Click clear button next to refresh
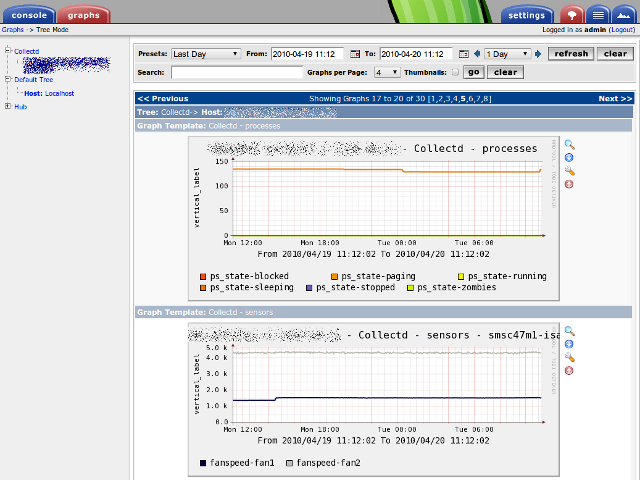Image resolution: width=640 pixels, height=480 pixels. coord(615,54)
